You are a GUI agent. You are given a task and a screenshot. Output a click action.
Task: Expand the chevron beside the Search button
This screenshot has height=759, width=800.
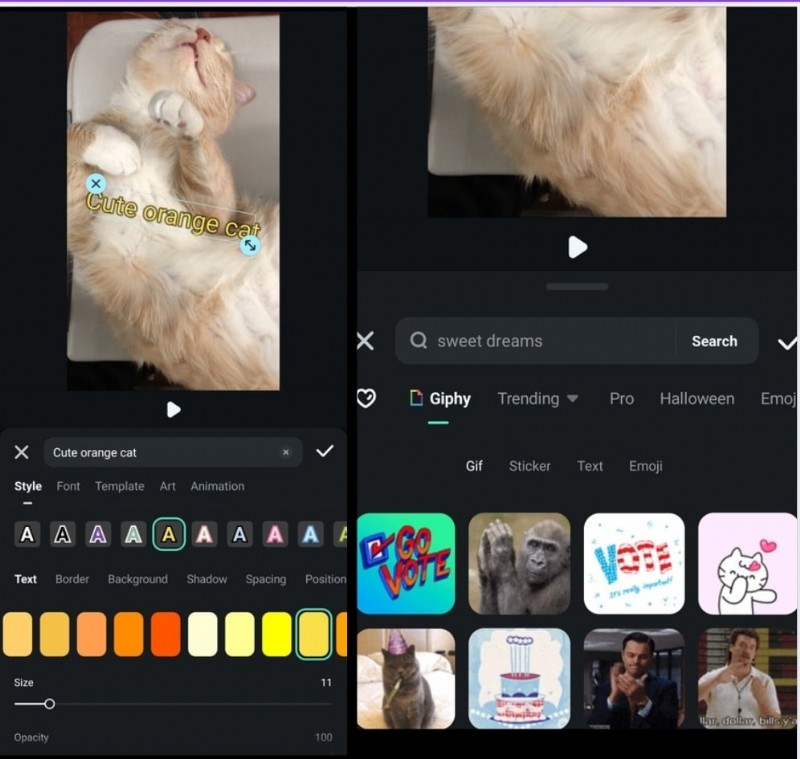coord(786,341)
